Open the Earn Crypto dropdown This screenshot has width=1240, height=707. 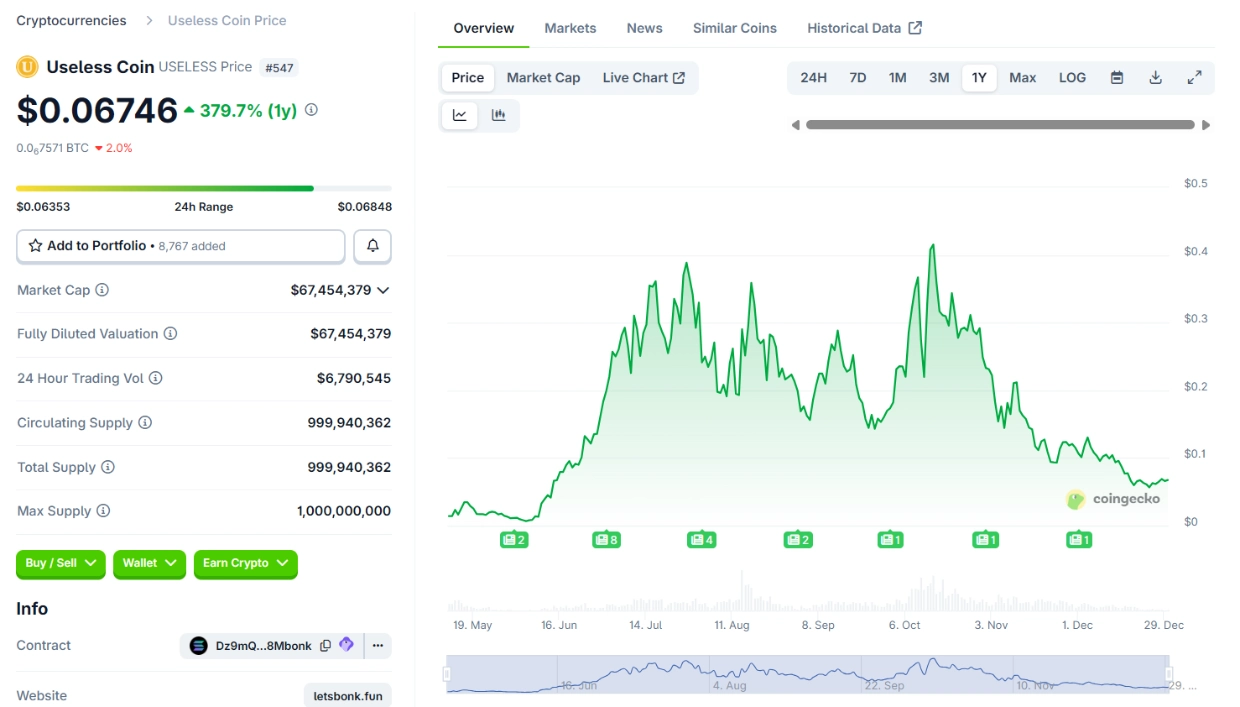pyautogui.click(x=245, y=563)
